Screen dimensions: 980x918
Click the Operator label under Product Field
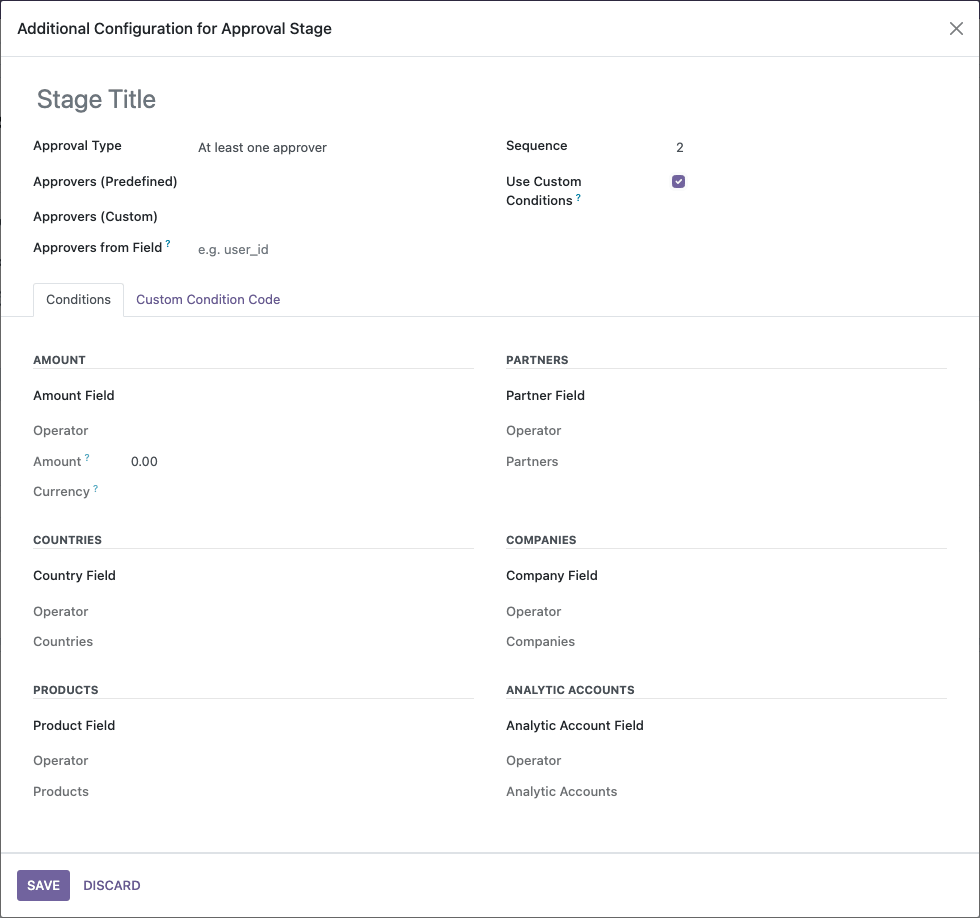tap(61, 761)
